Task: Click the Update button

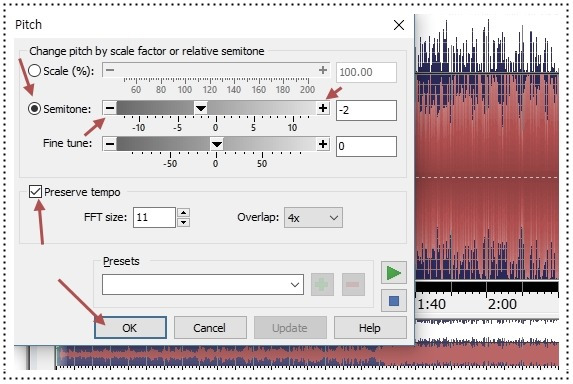Action: pyautogui.click(x=290, y=328)
